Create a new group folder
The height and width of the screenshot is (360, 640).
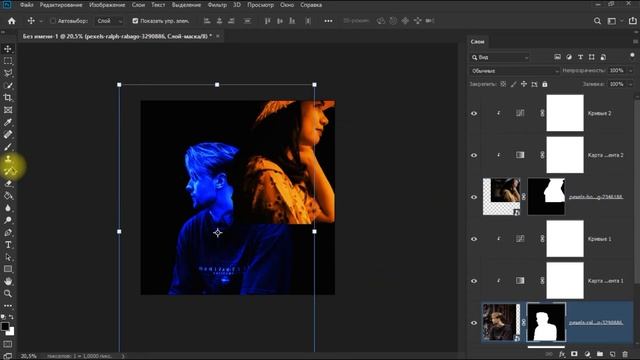(600, 354)
